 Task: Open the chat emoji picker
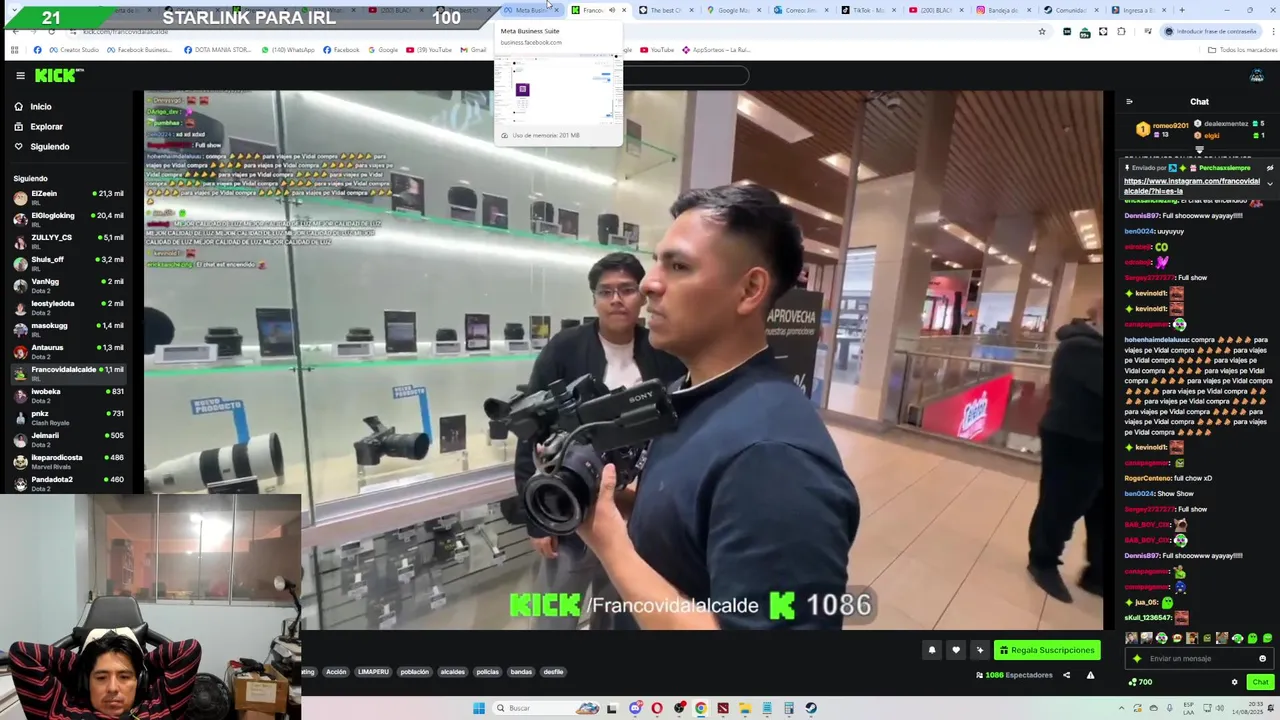pyautogui.click(x=1262, y=658)
